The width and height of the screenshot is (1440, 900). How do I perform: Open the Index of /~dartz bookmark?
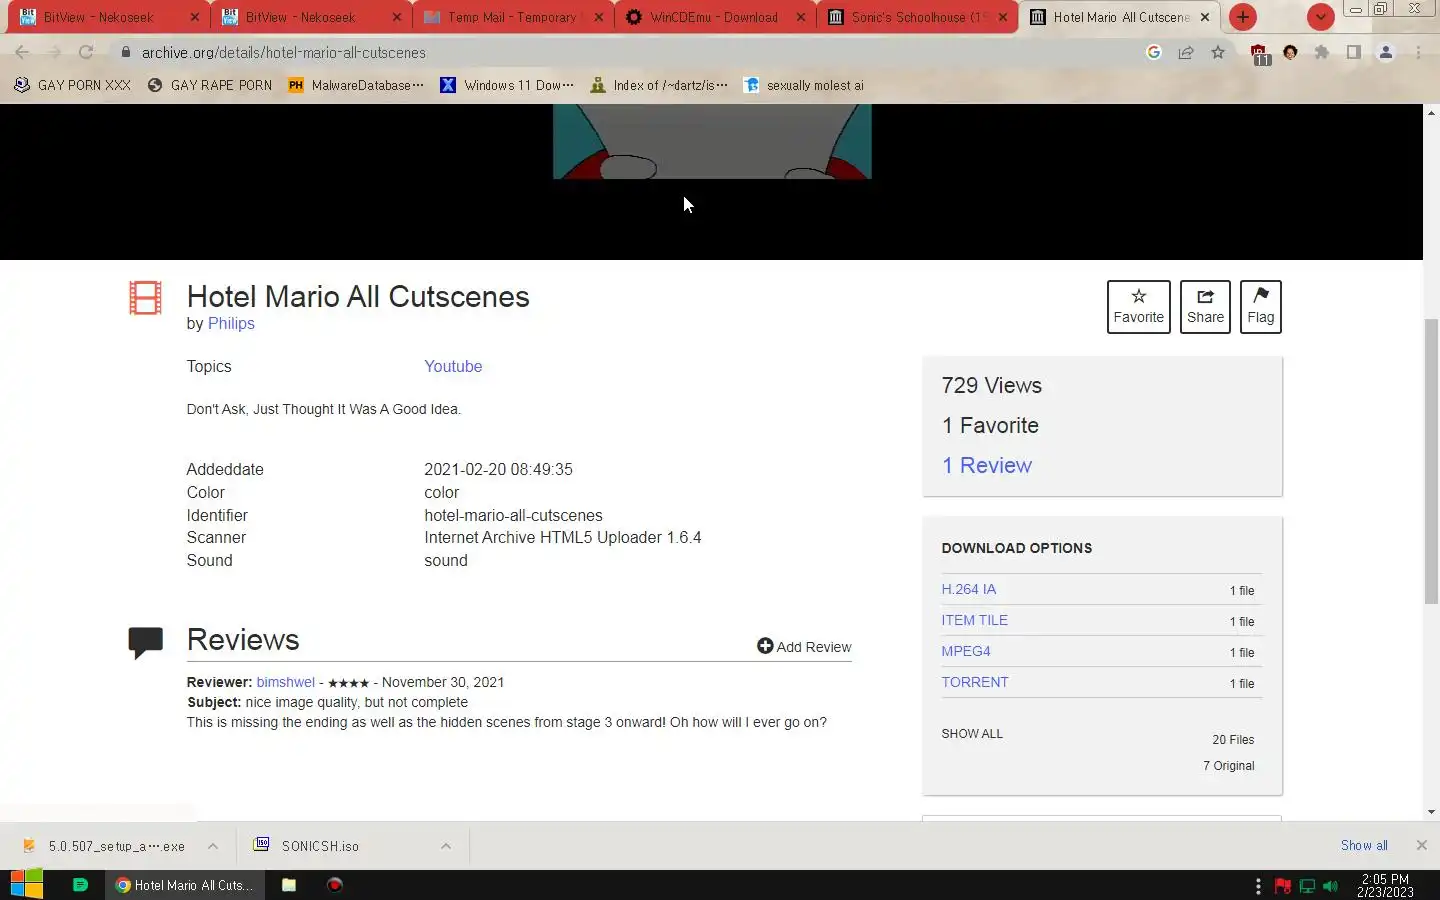660,85
